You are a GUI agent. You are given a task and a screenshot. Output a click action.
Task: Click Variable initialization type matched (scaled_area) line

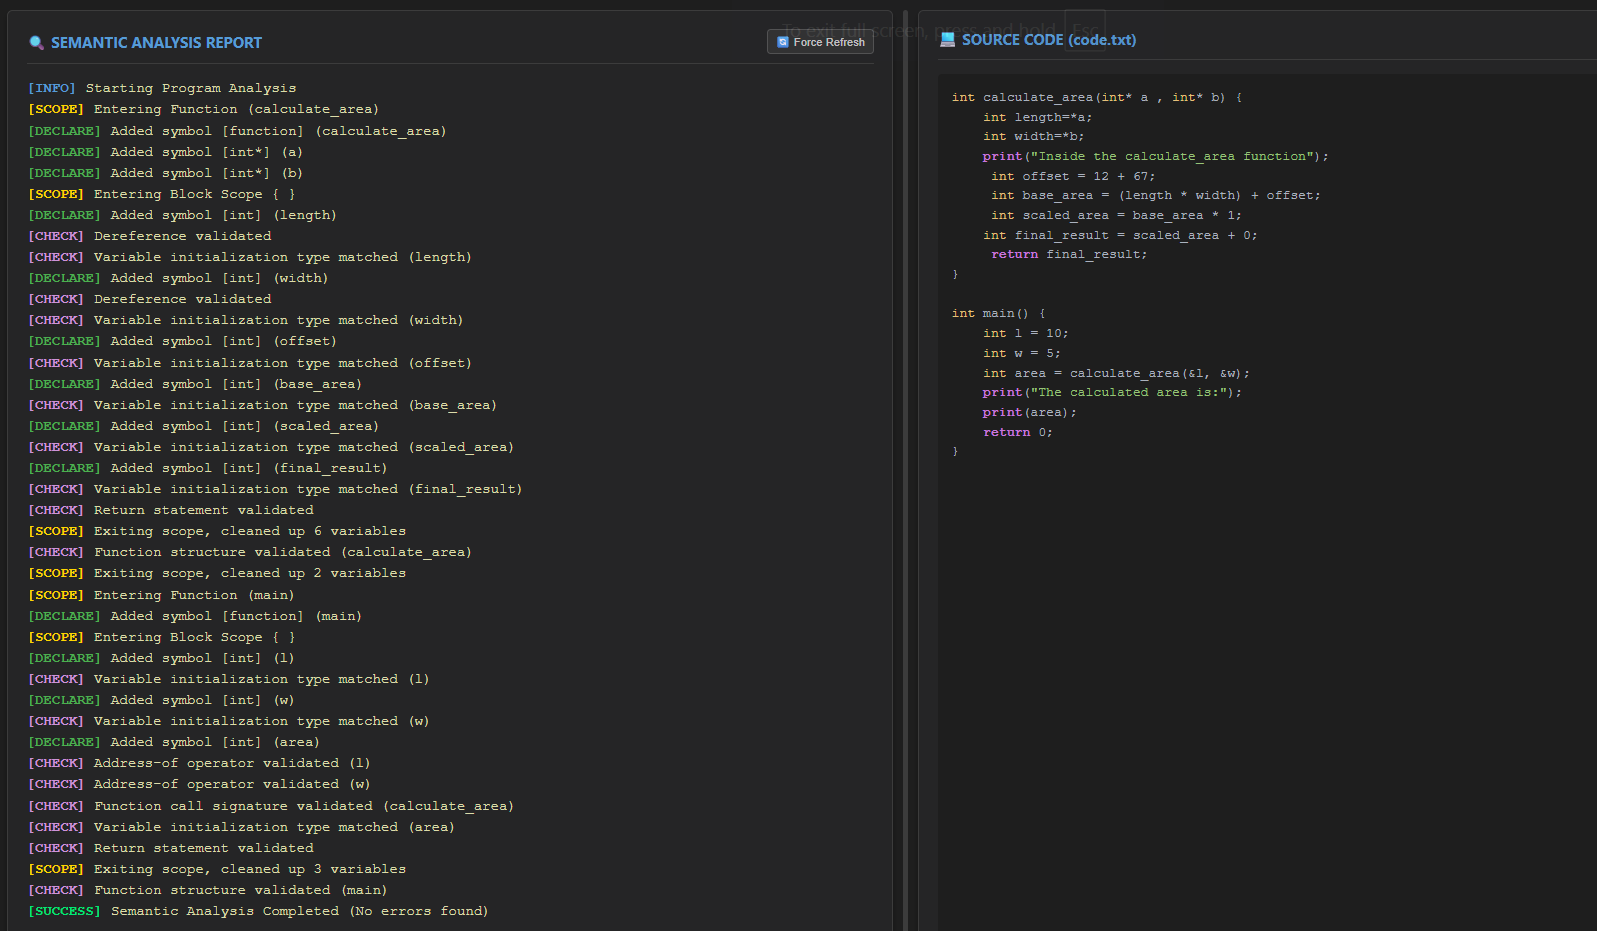tap(271, 447)
